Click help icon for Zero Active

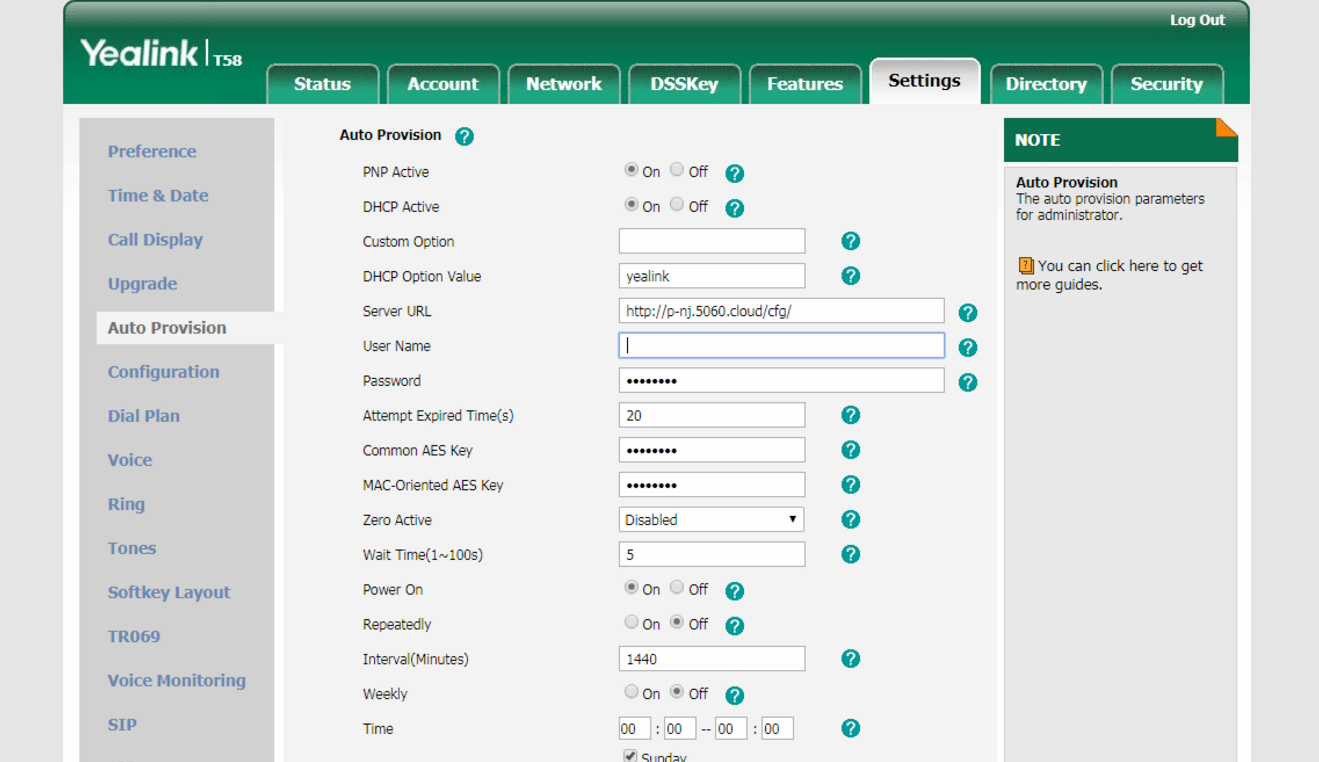pyautogui.click(x=851, y=520)
